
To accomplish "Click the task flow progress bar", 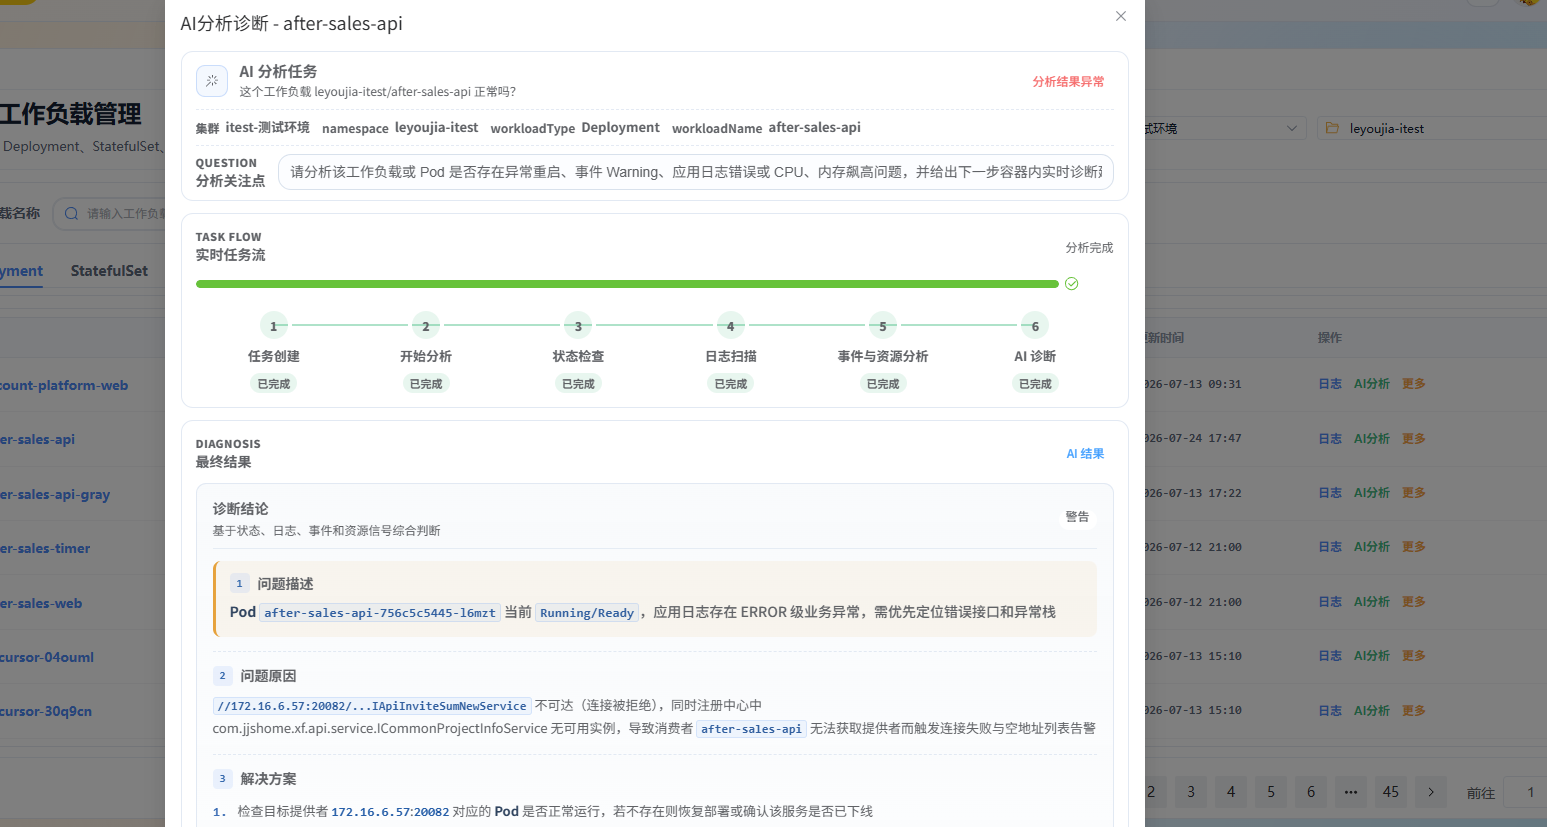I will coord(627,284).
